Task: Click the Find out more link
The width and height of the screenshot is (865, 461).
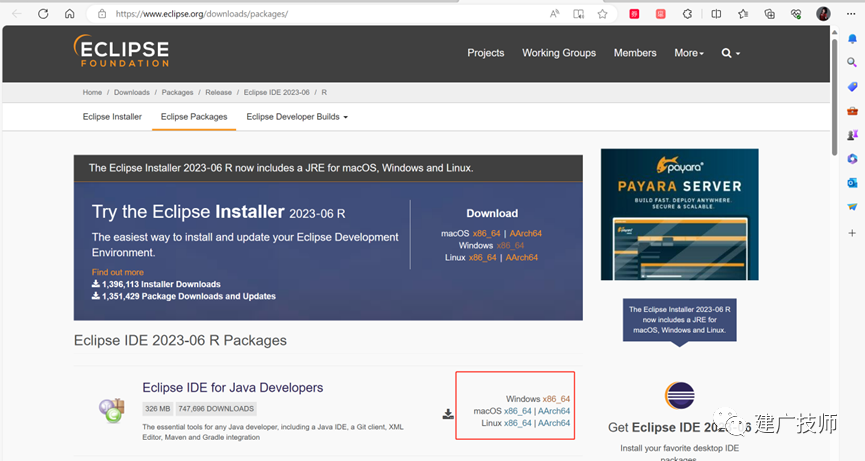Action: click(x=118, y=272)
